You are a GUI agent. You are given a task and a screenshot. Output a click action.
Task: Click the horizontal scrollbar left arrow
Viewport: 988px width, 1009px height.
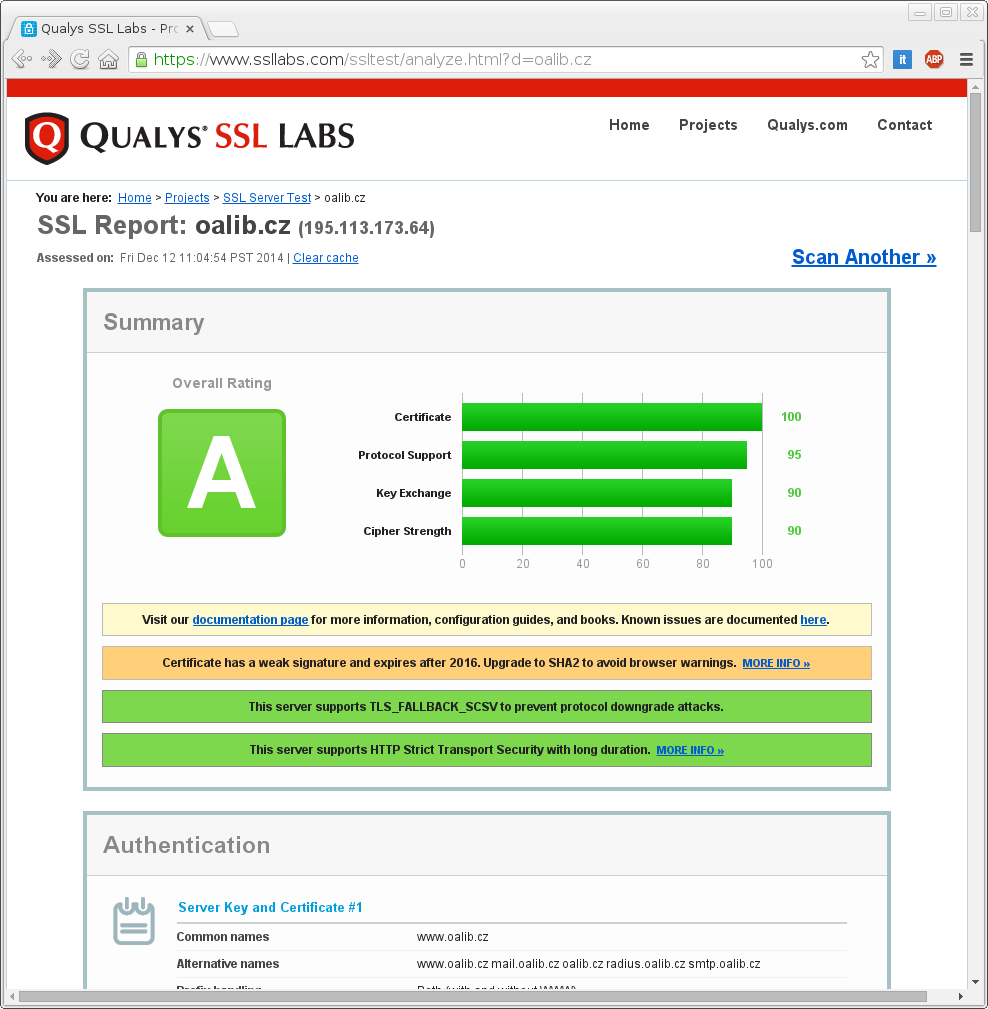click(x=12, y=997)
